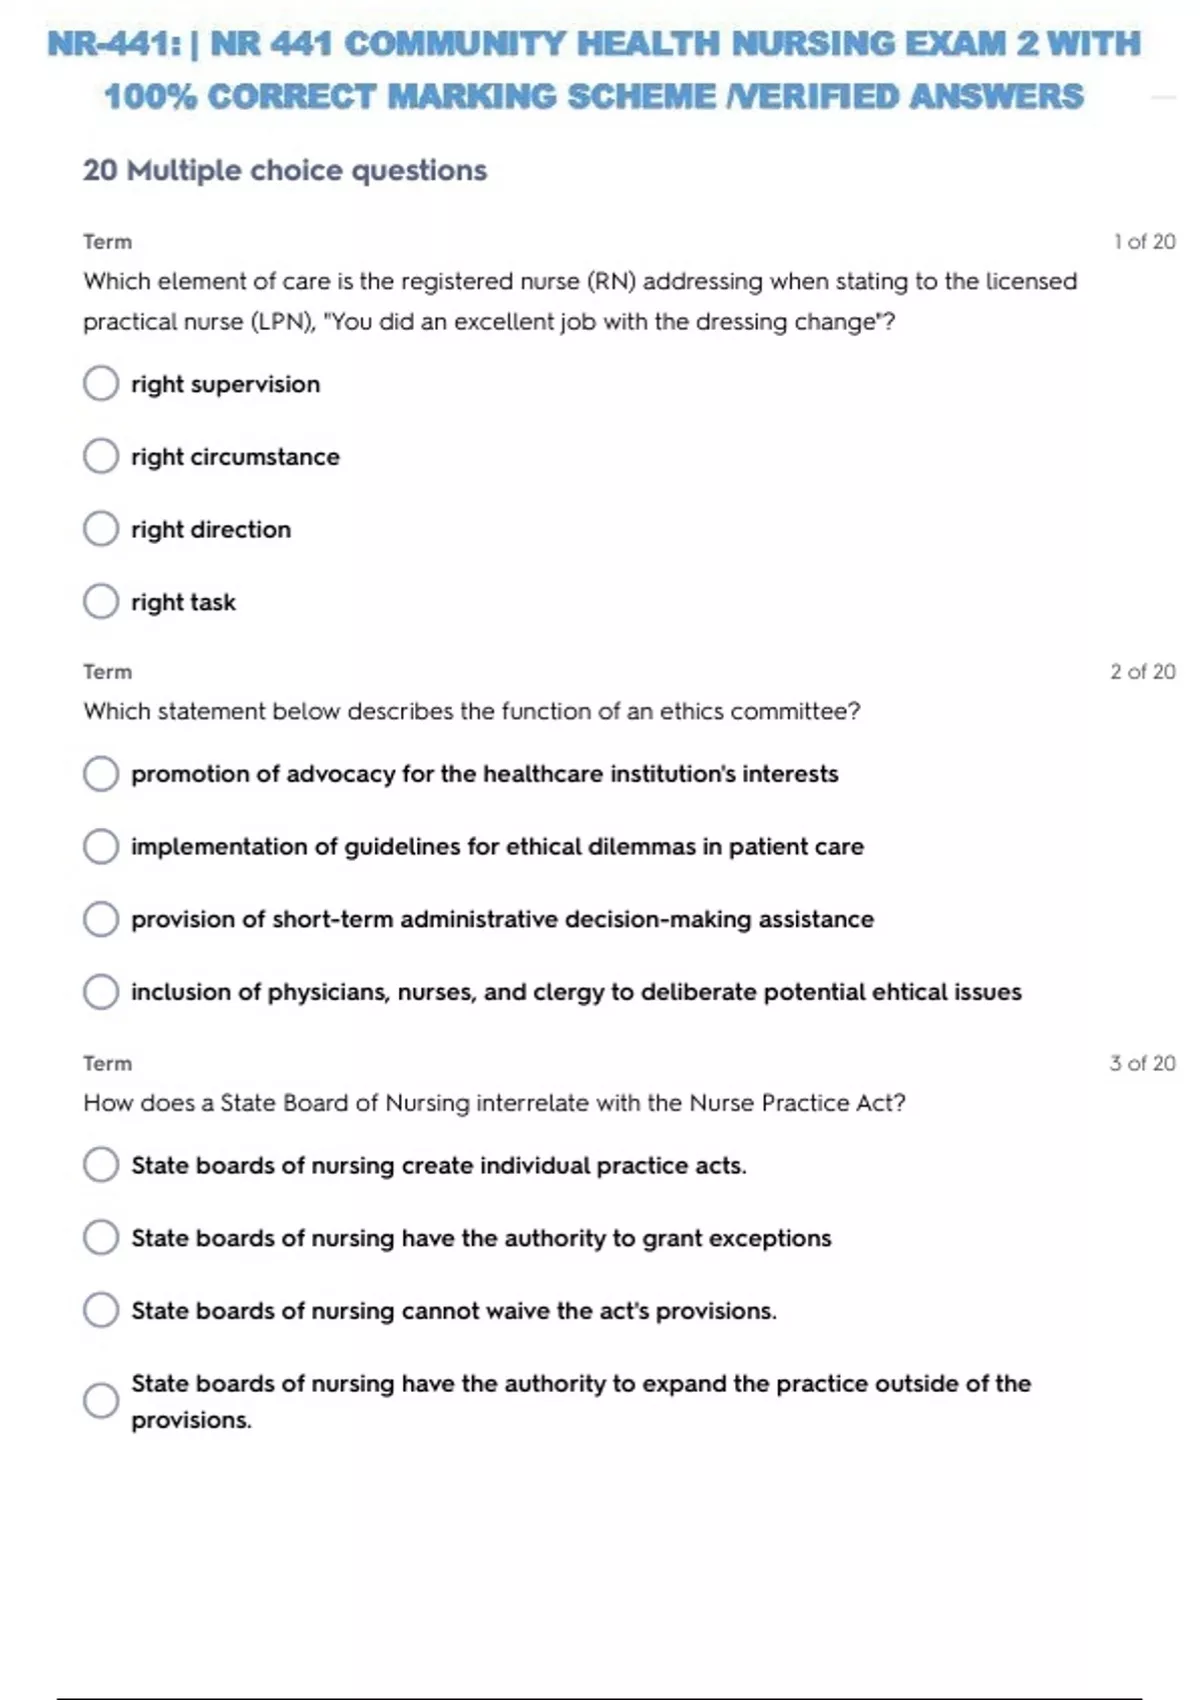
Task: Click the '2 of 20' question counter
Action: [1142, 672]
